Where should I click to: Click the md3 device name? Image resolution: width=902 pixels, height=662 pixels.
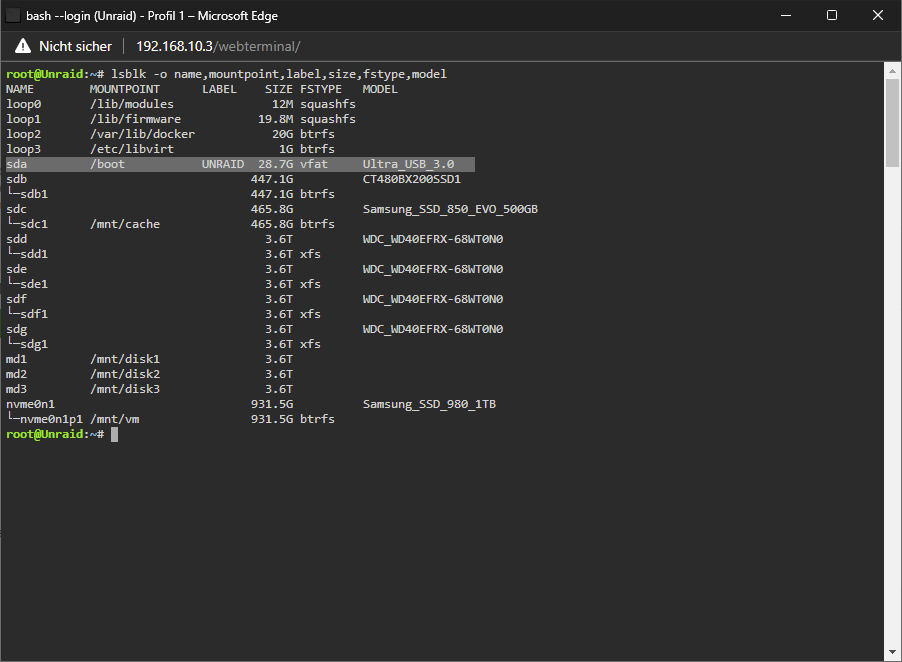point(16,389)
